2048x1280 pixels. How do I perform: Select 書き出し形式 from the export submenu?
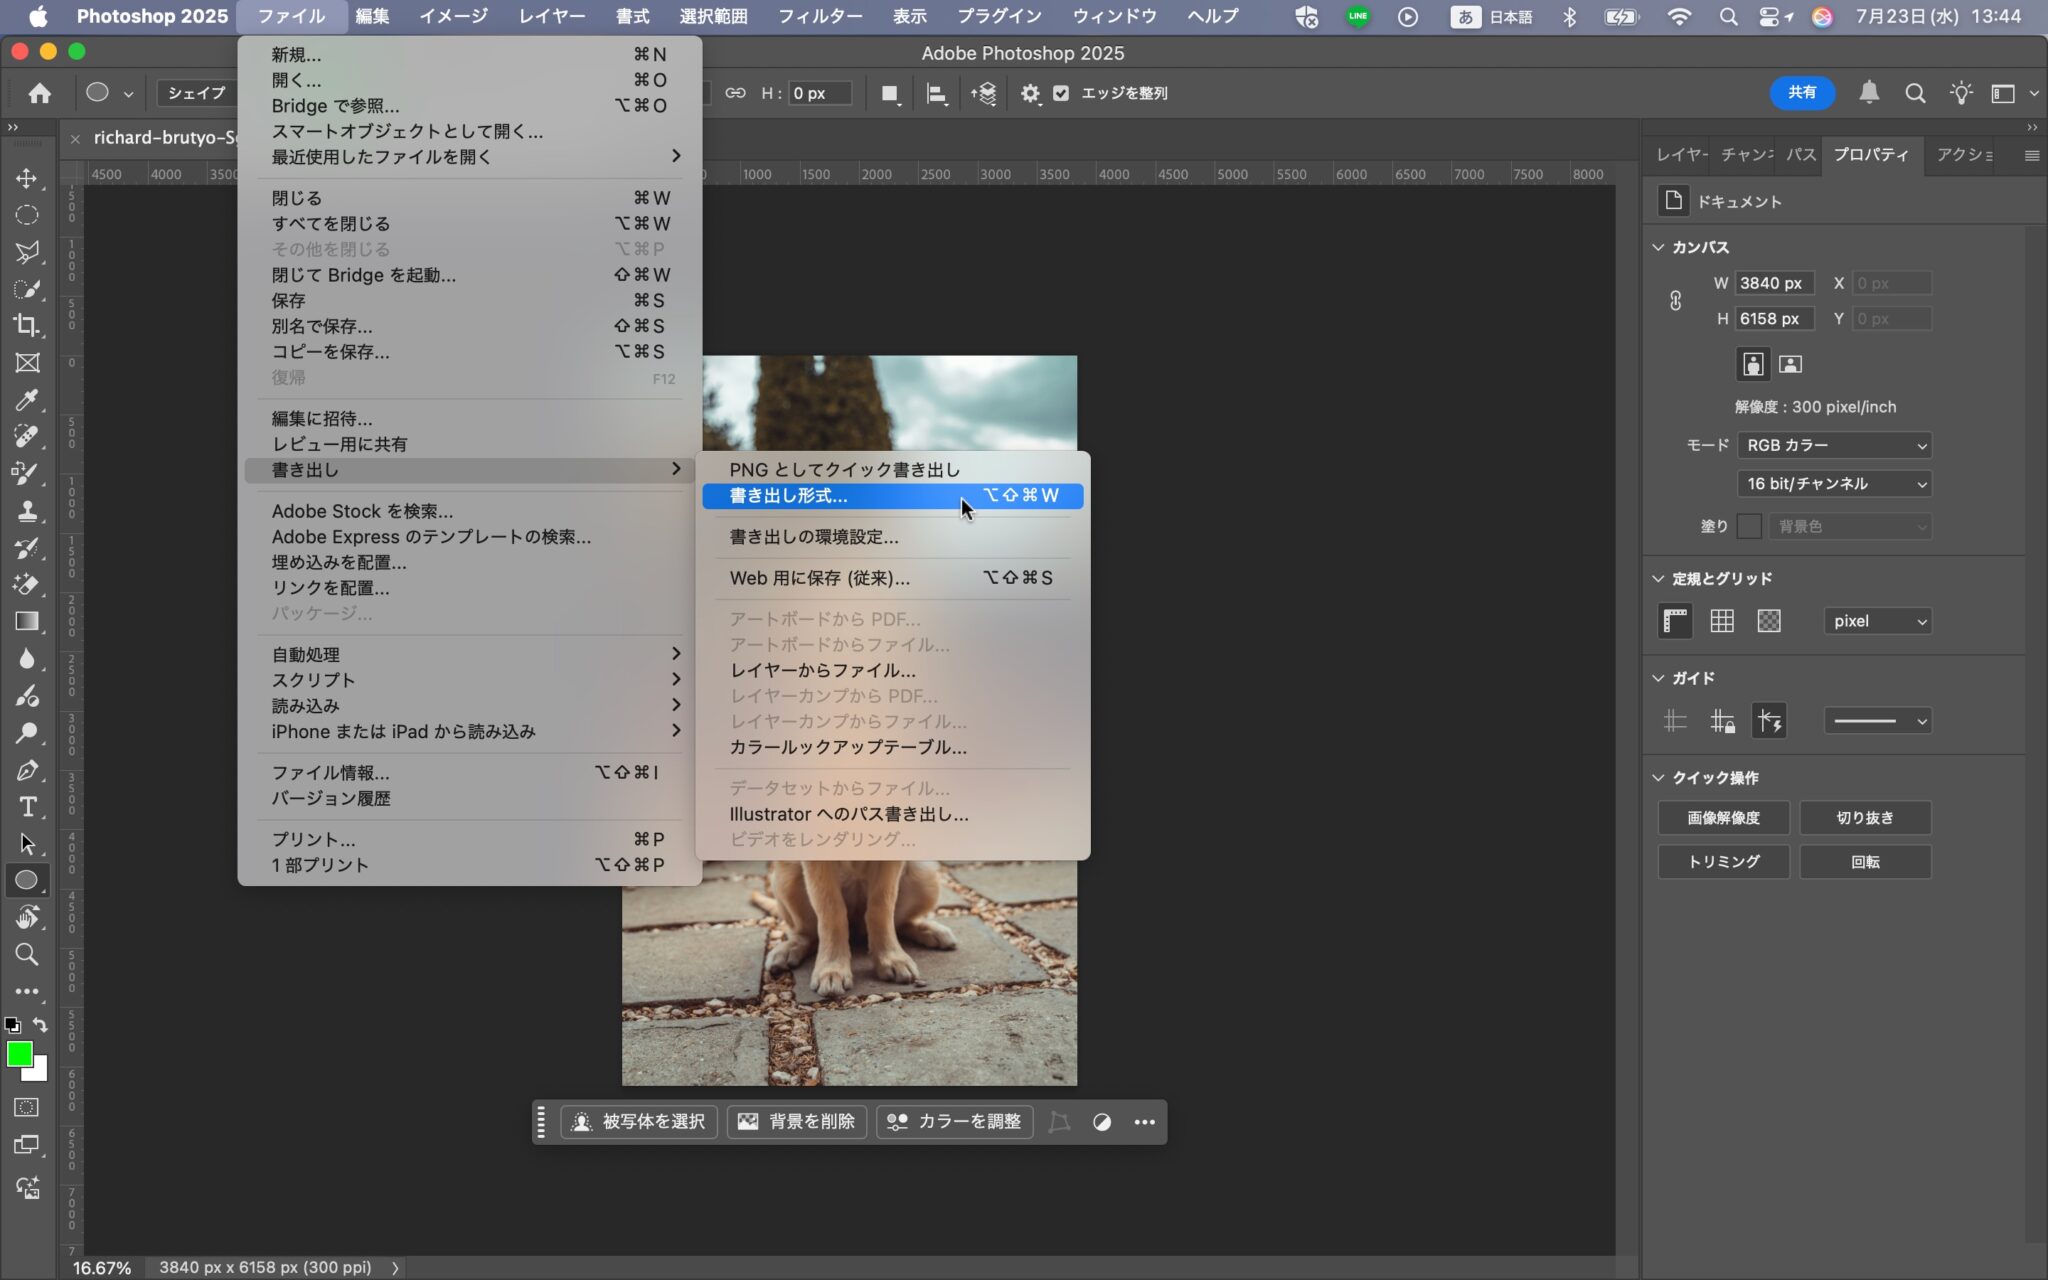click(786, 496)
